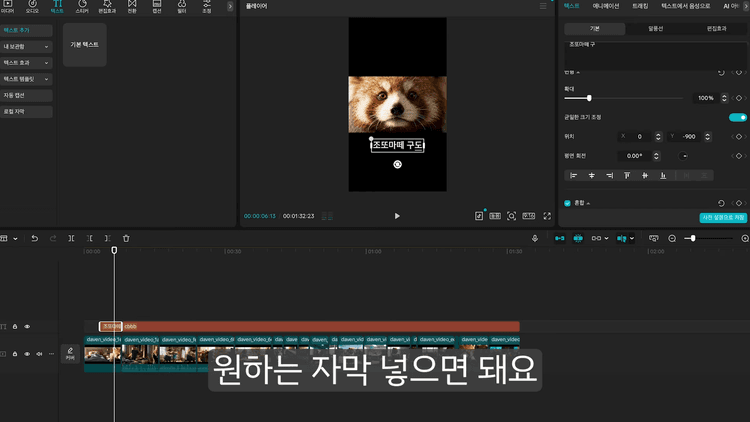The height and width of the screenshot is (422, 750).
Task: Open the 필터 (Filter) panel icon
Action: 181,6
